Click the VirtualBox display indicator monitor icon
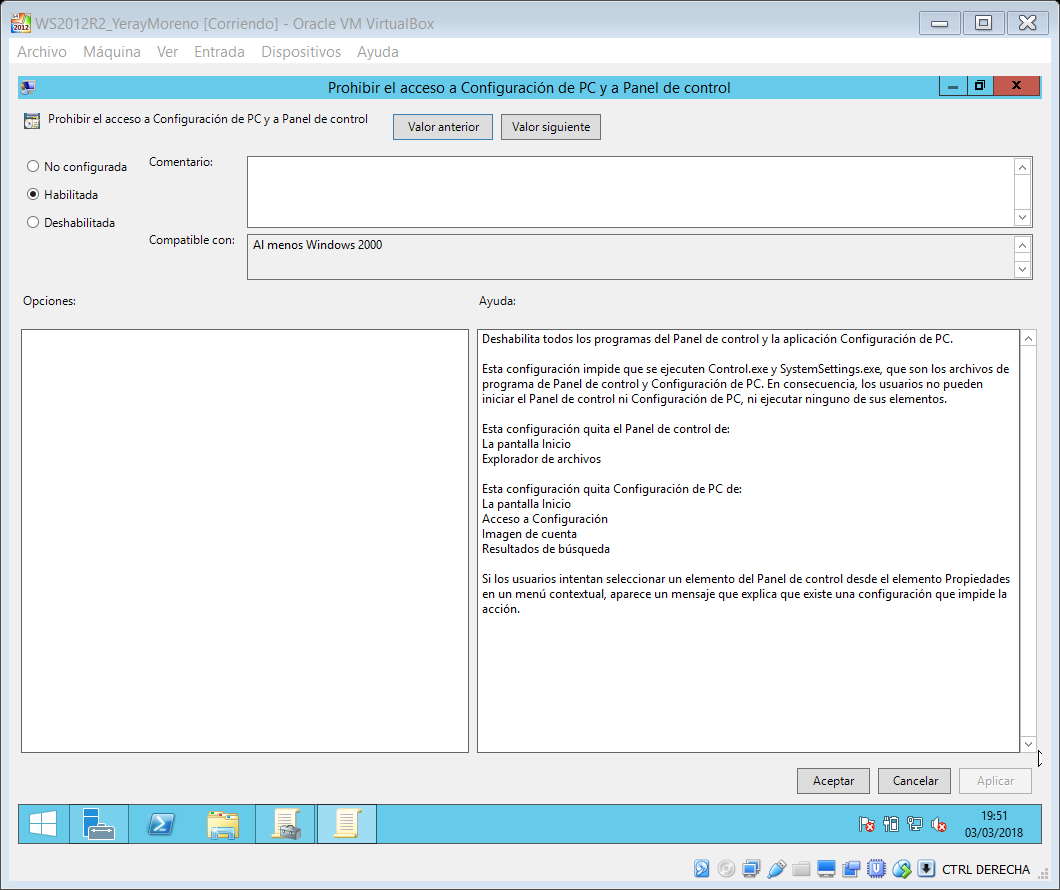 point(826,869)
